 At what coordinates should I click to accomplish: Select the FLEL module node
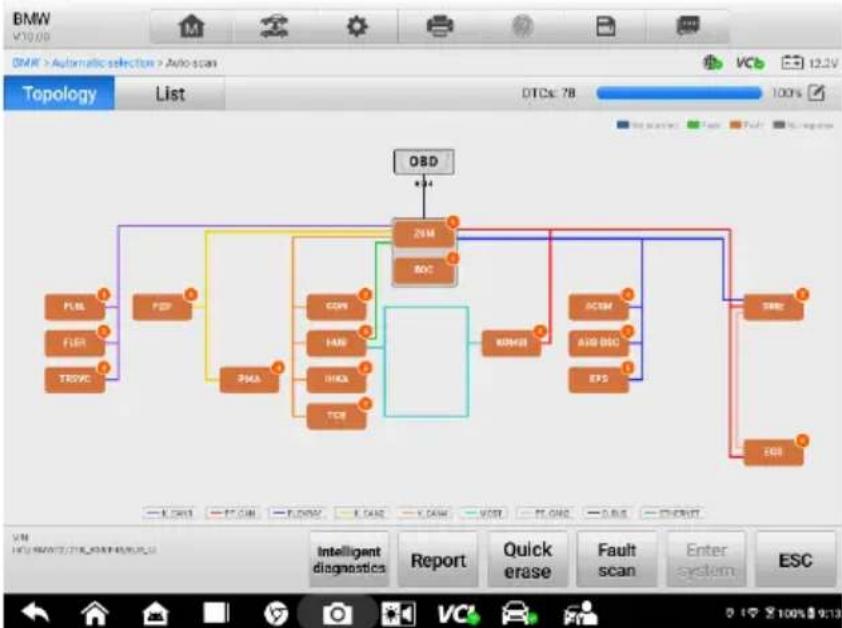tap(75, 307)
